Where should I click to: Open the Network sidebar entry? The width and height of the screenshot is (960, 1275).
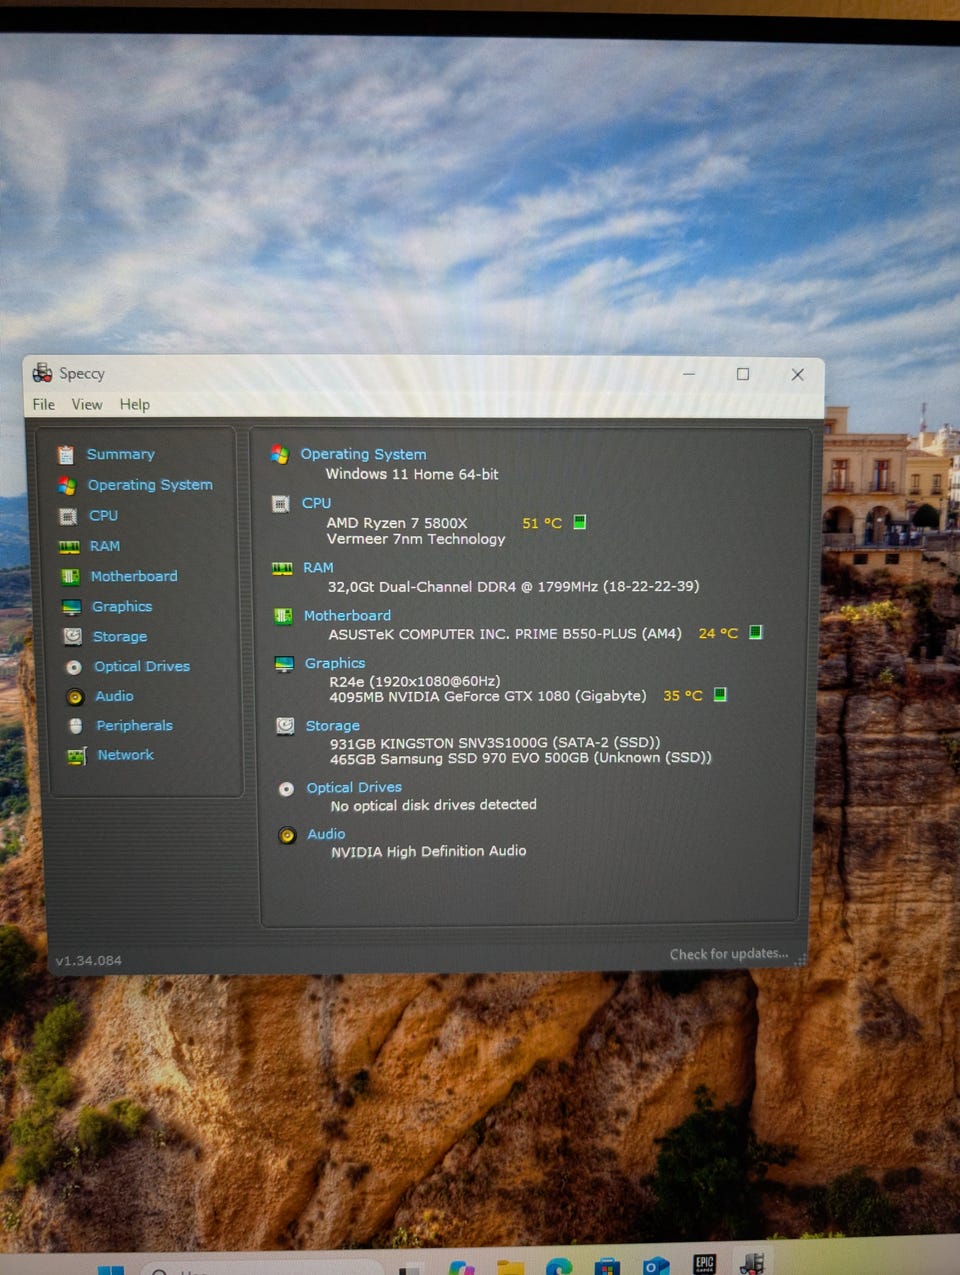tap(125, 755)
